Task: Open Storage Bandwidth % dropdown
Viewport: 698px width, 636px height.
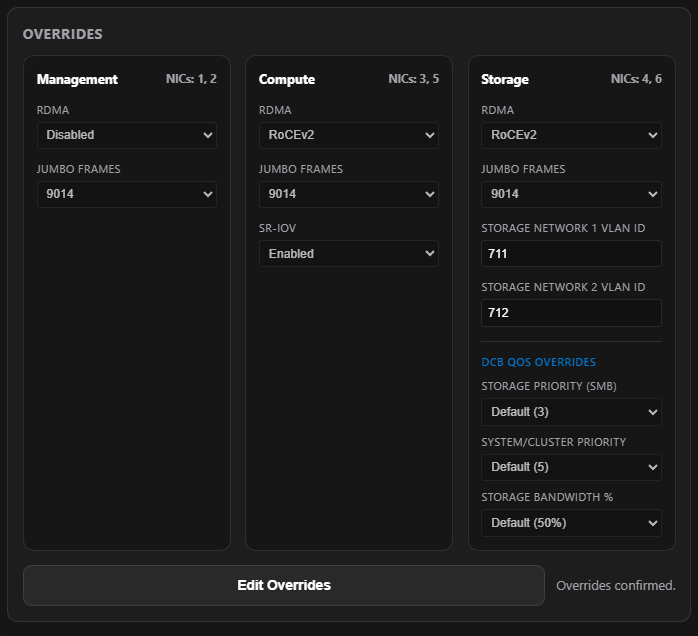Action: pyautogui.click(x=571, y=523)
